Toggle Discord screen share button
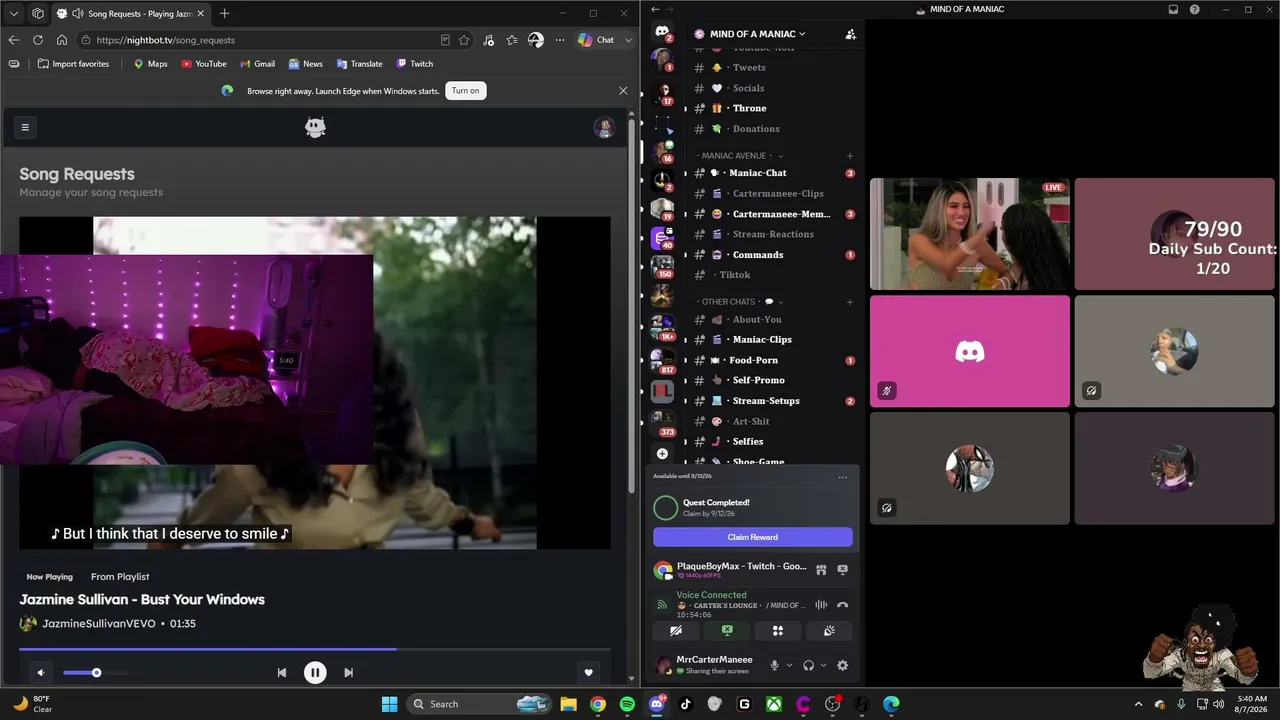The width and height of the screenshot is (1280, 720). click(x=727, y=631)
